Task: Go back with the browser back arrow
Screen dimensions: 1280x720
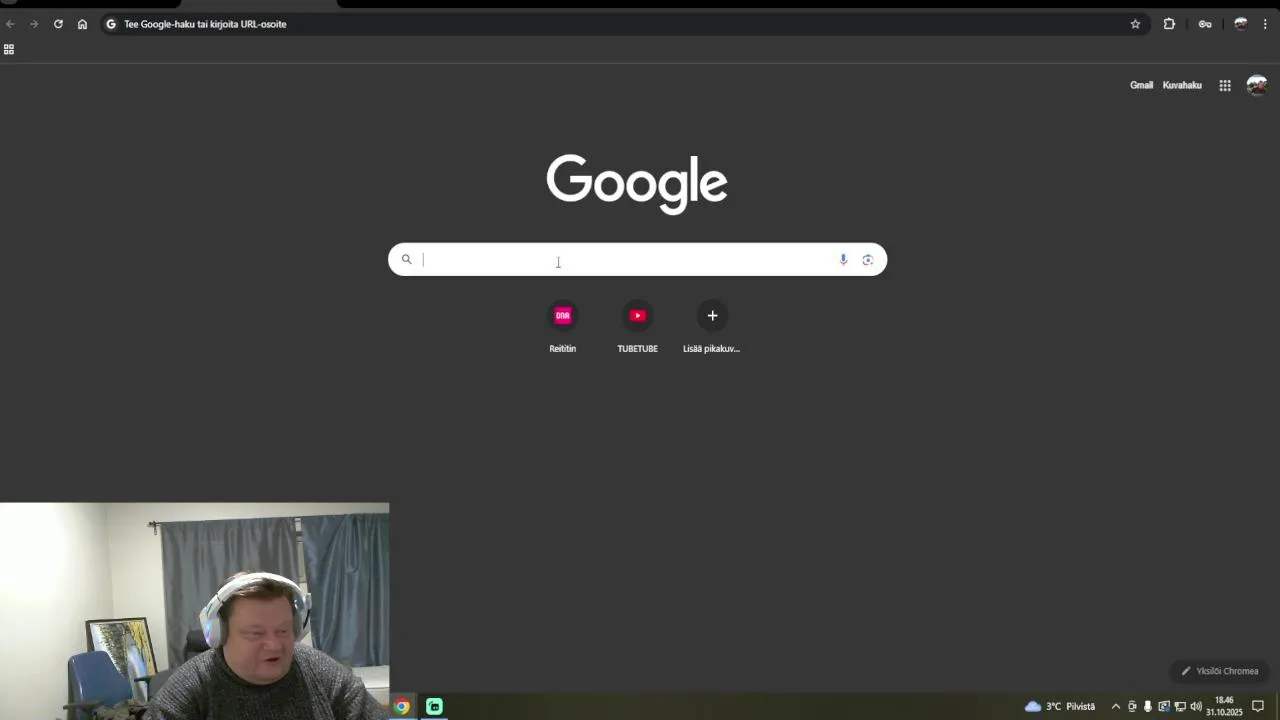Action: 10,24
